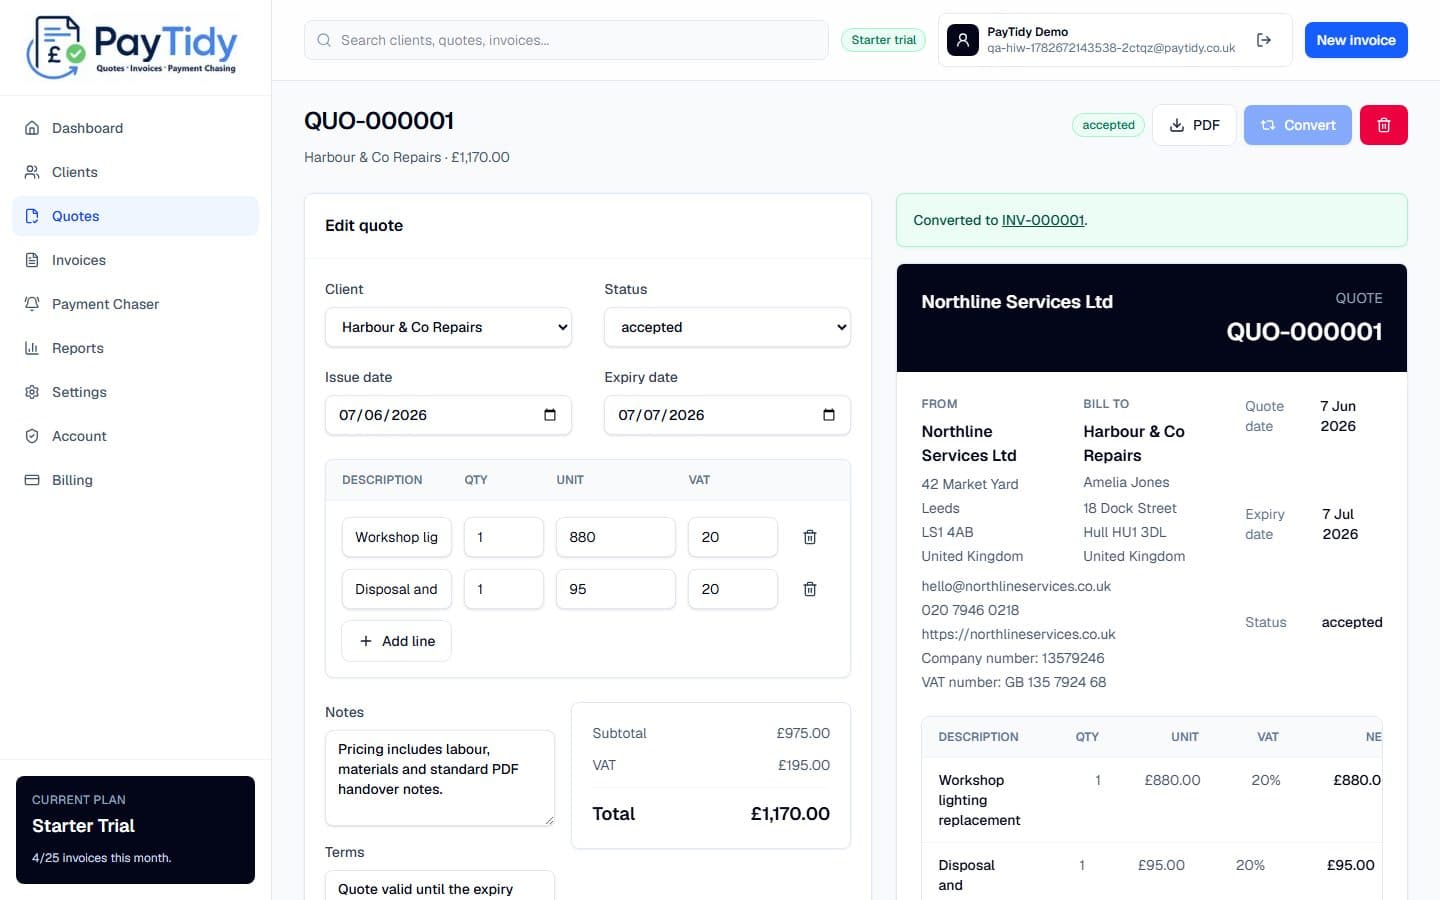
Task: Click the Convert button
Action: 1298,125
